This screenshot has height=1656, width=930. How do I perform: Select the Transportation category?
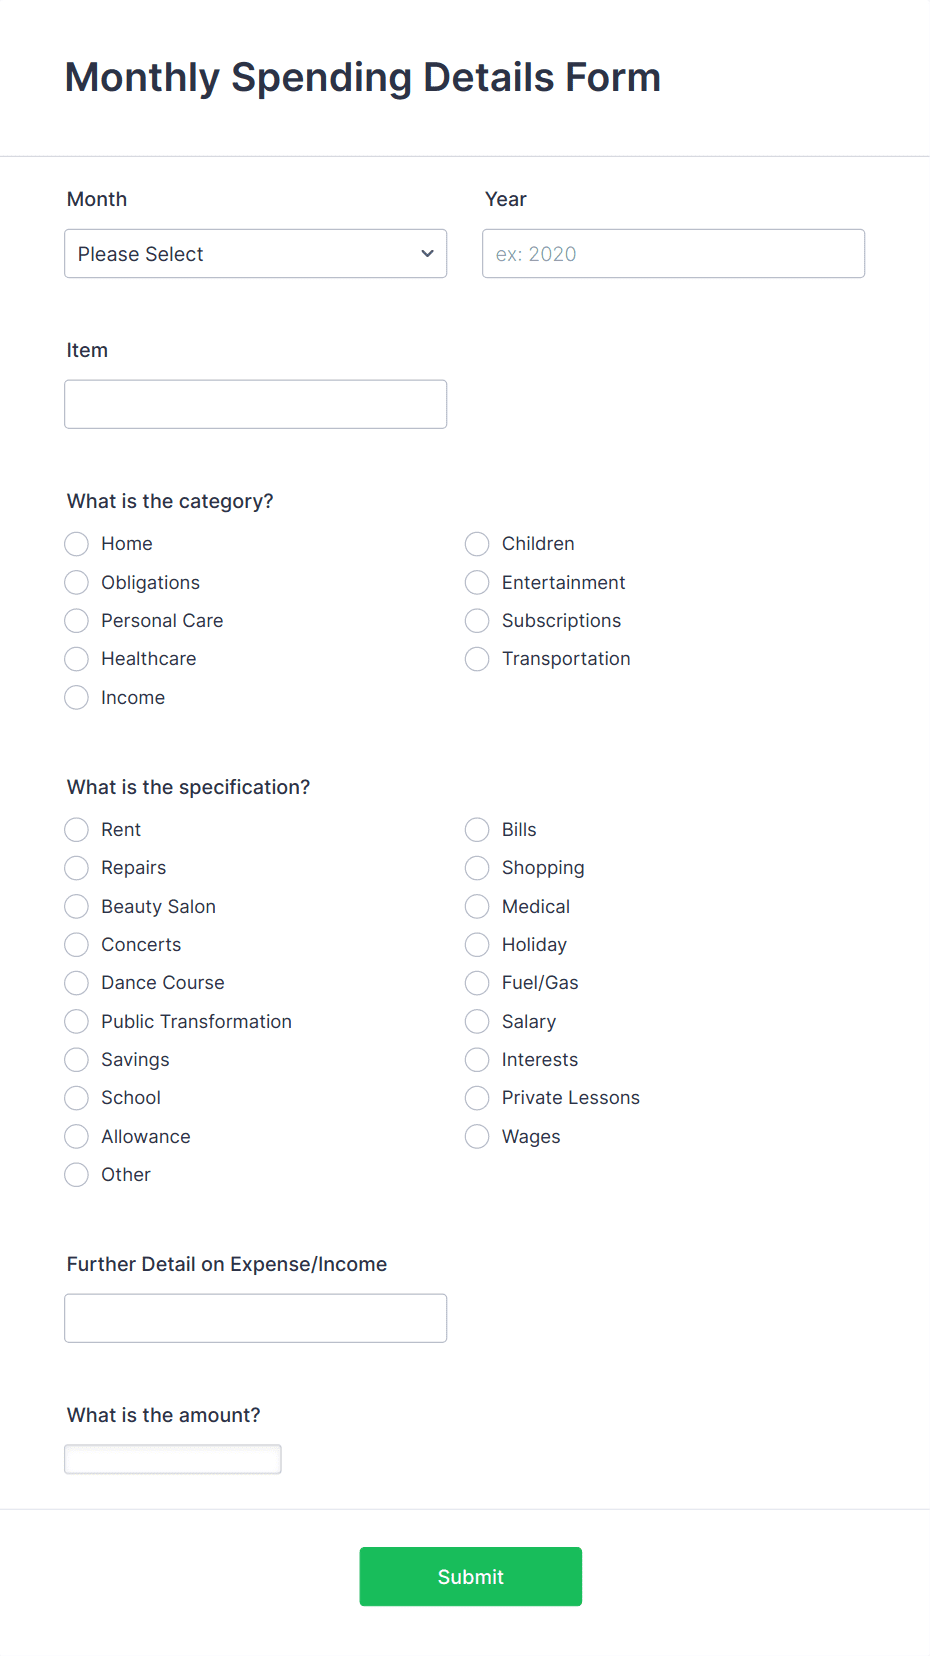click(x=477, y=658)
